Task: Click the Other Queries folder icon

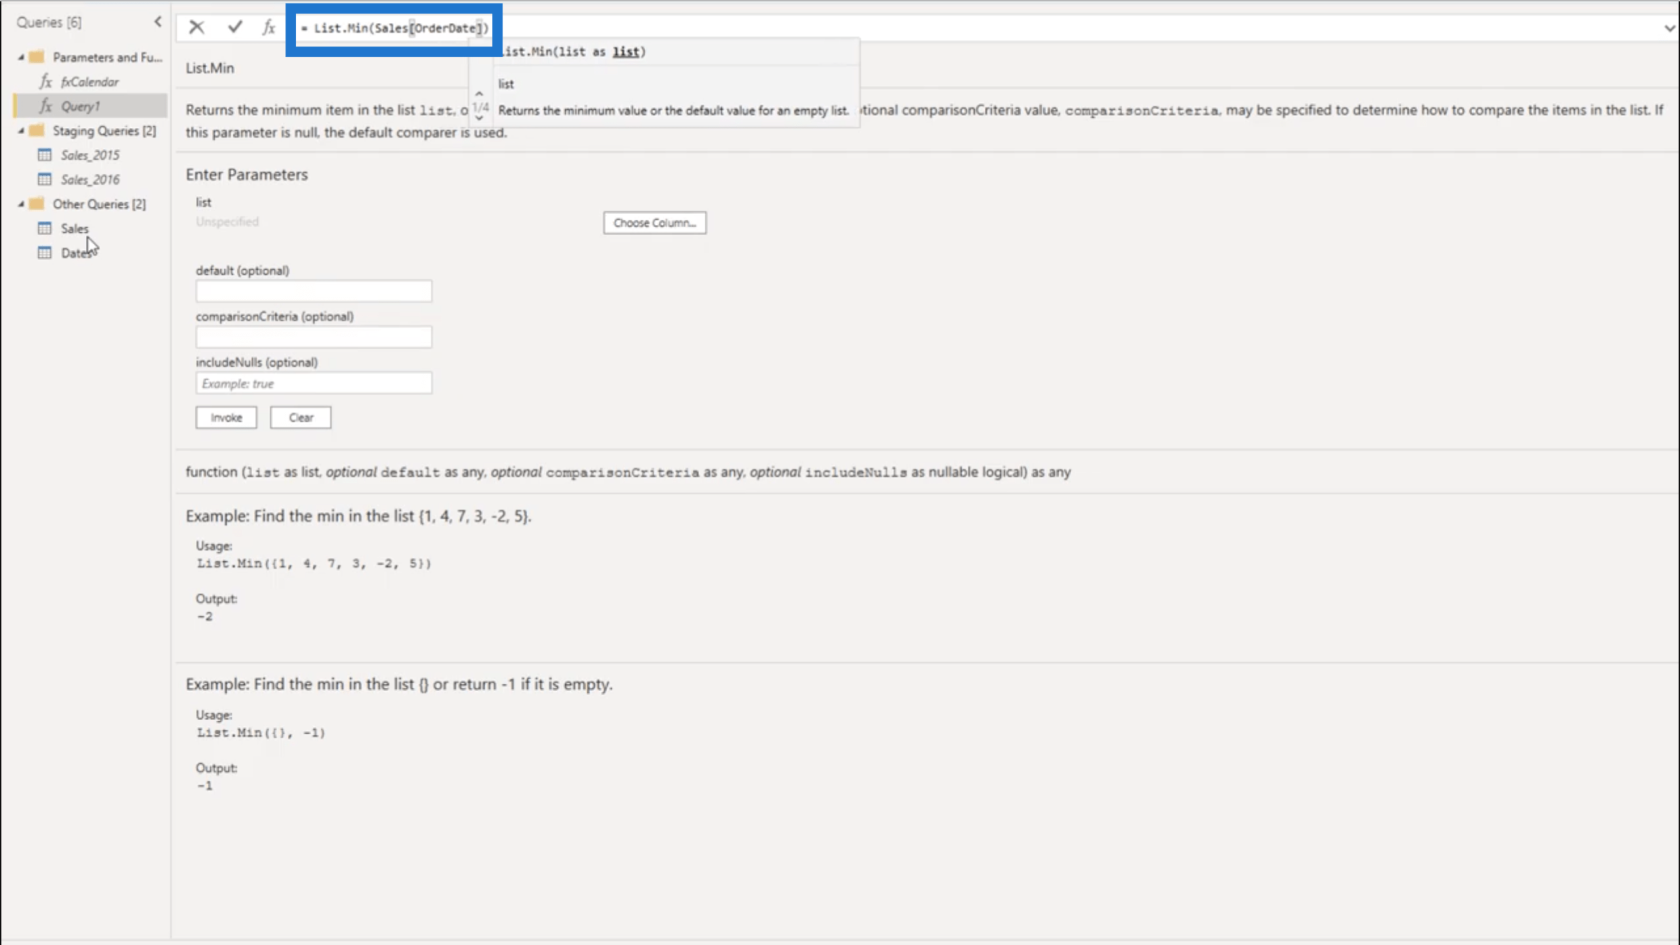Action: coord(37,203)
